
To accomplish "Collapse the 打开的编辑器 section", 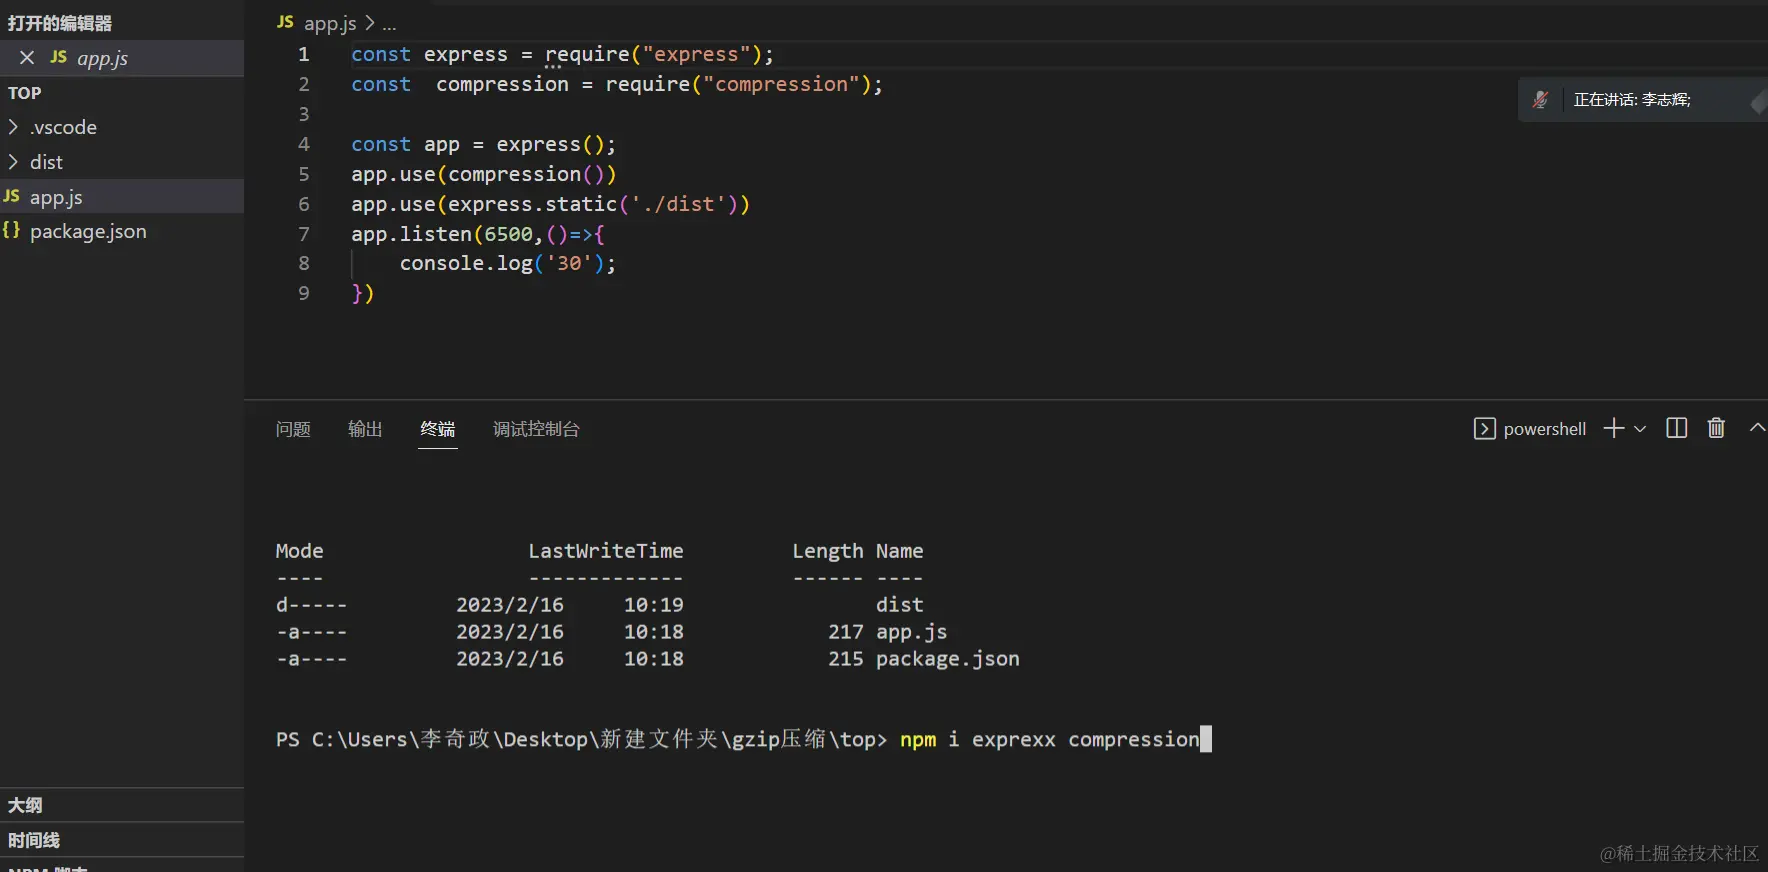I will tap(122, 23).
